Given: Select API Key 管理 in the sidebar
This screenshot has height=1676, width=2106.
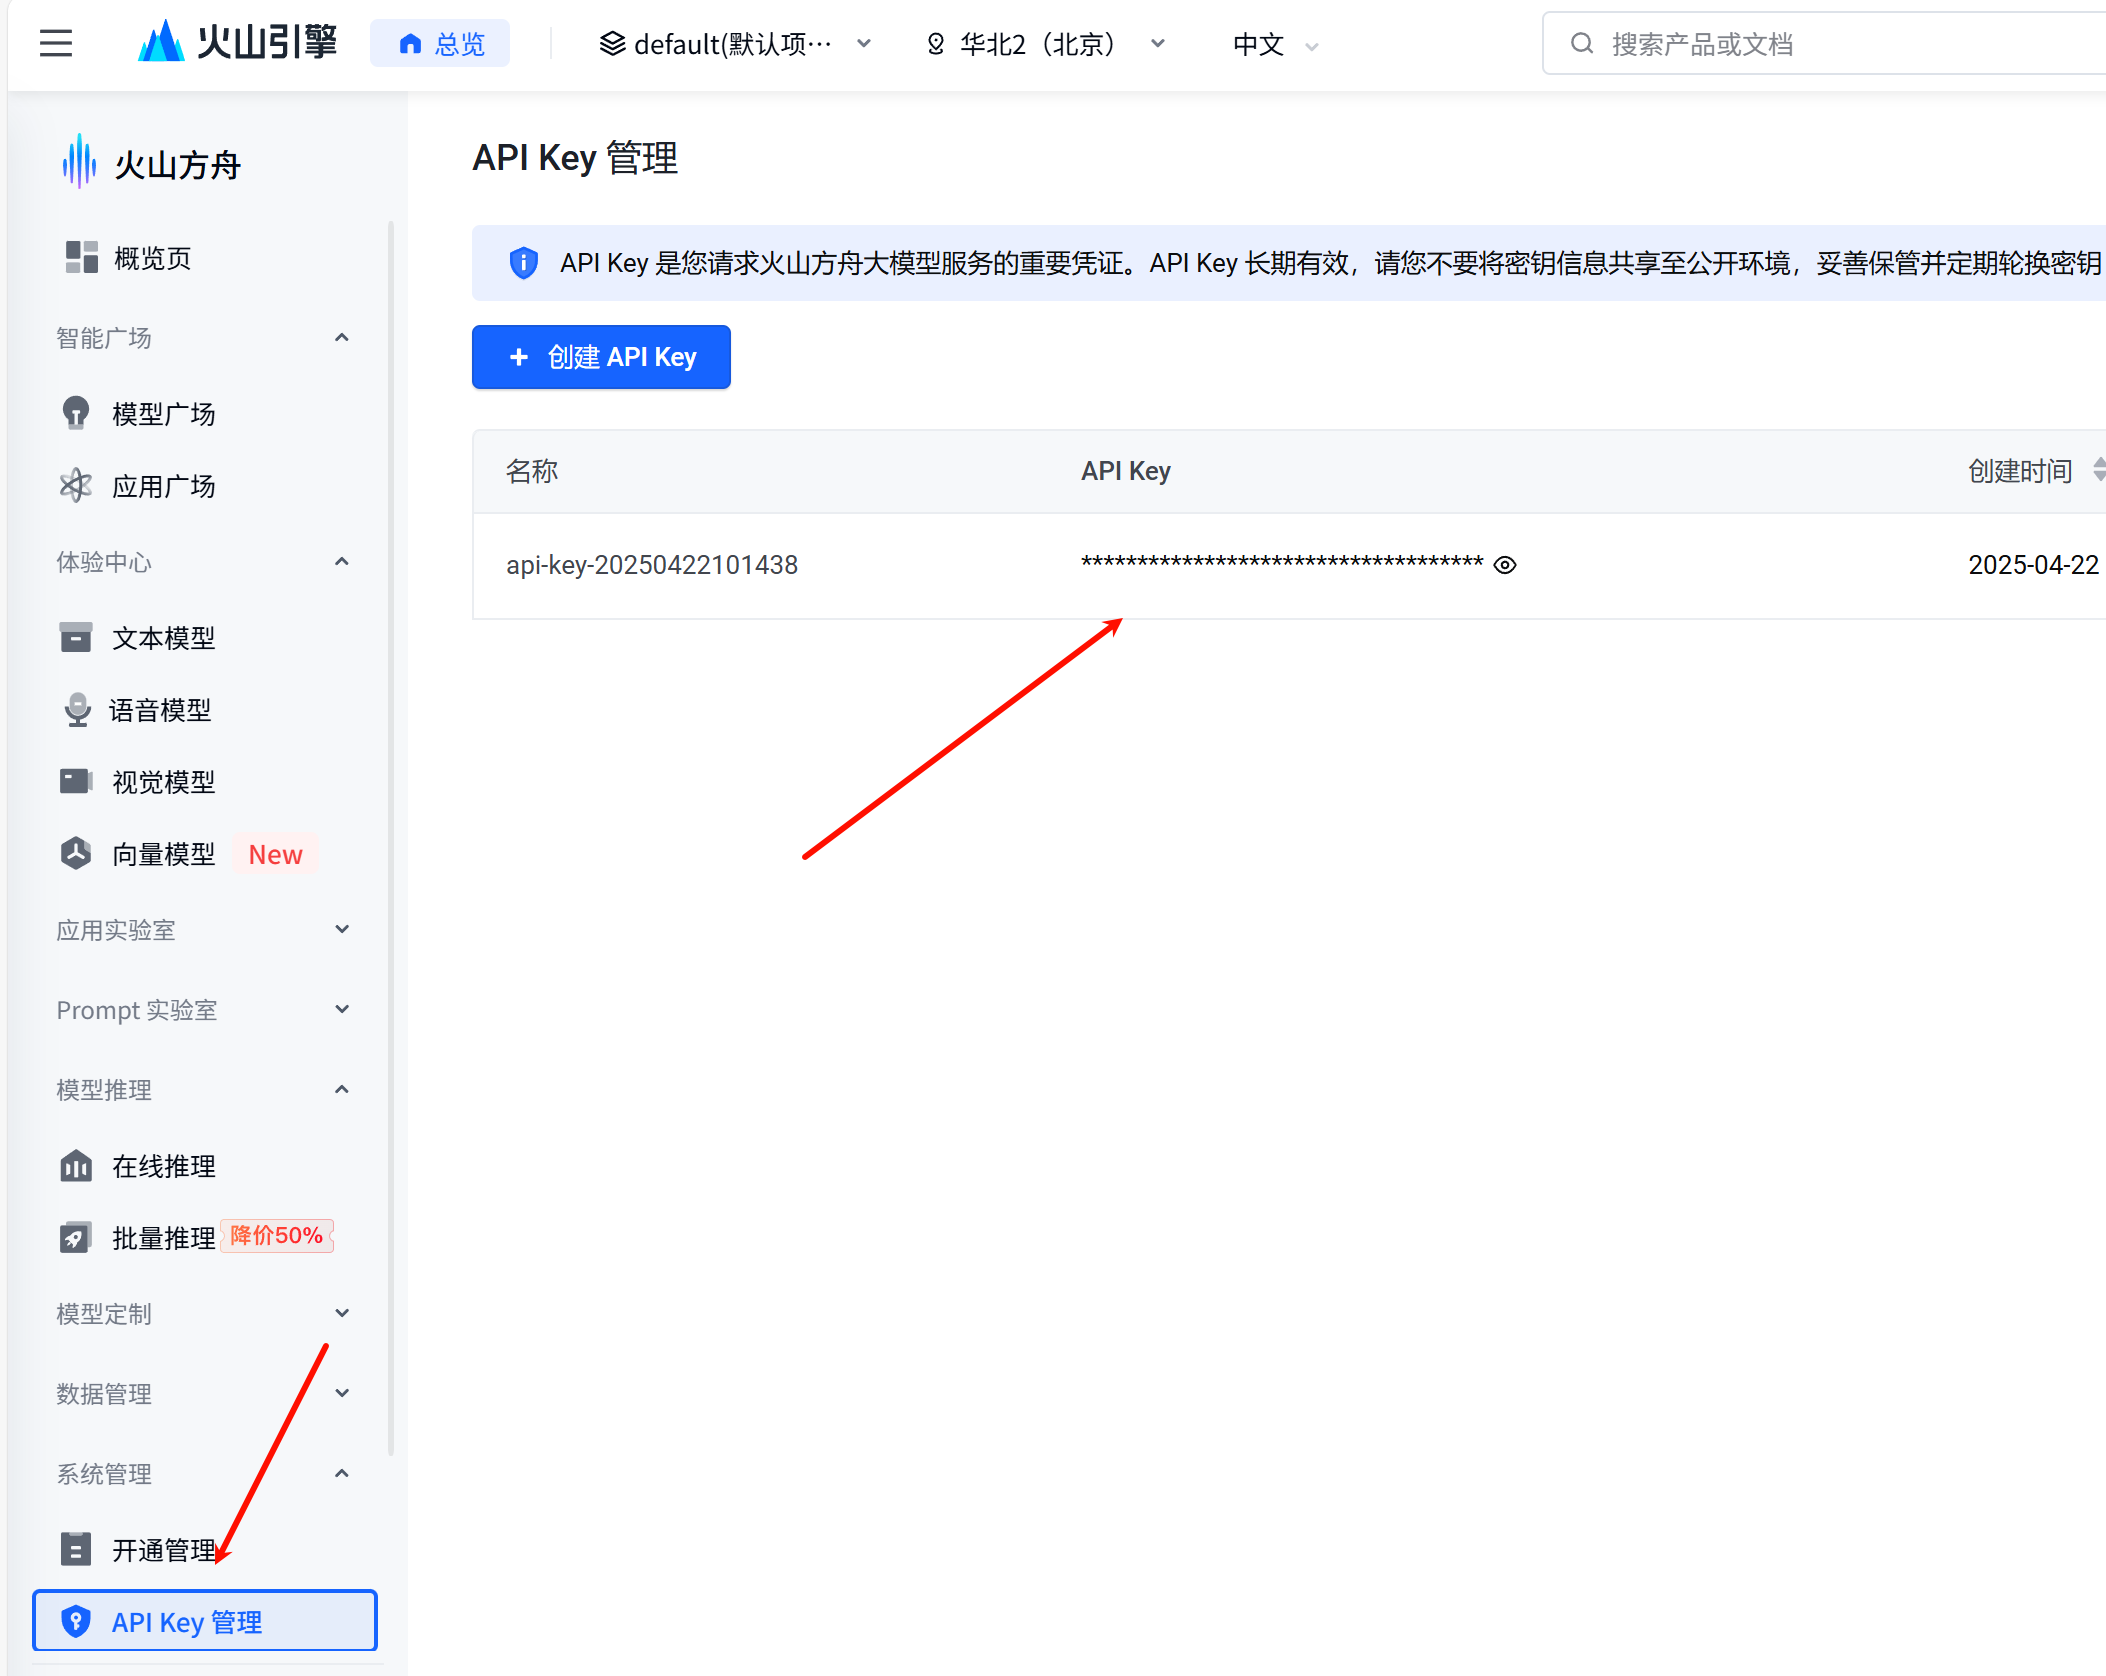Looking at the screenshot, I should coord(205,1621).
